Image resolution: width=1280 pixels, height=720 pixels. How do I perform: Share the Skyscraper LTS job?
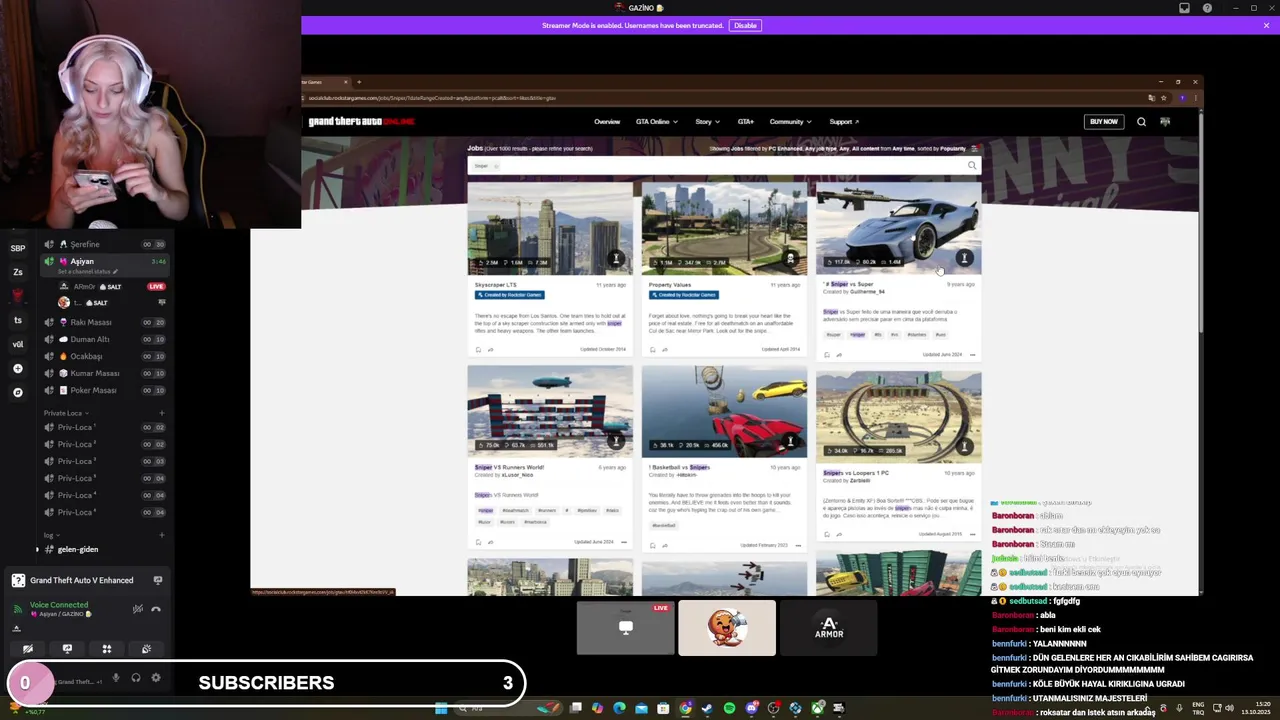490,349
